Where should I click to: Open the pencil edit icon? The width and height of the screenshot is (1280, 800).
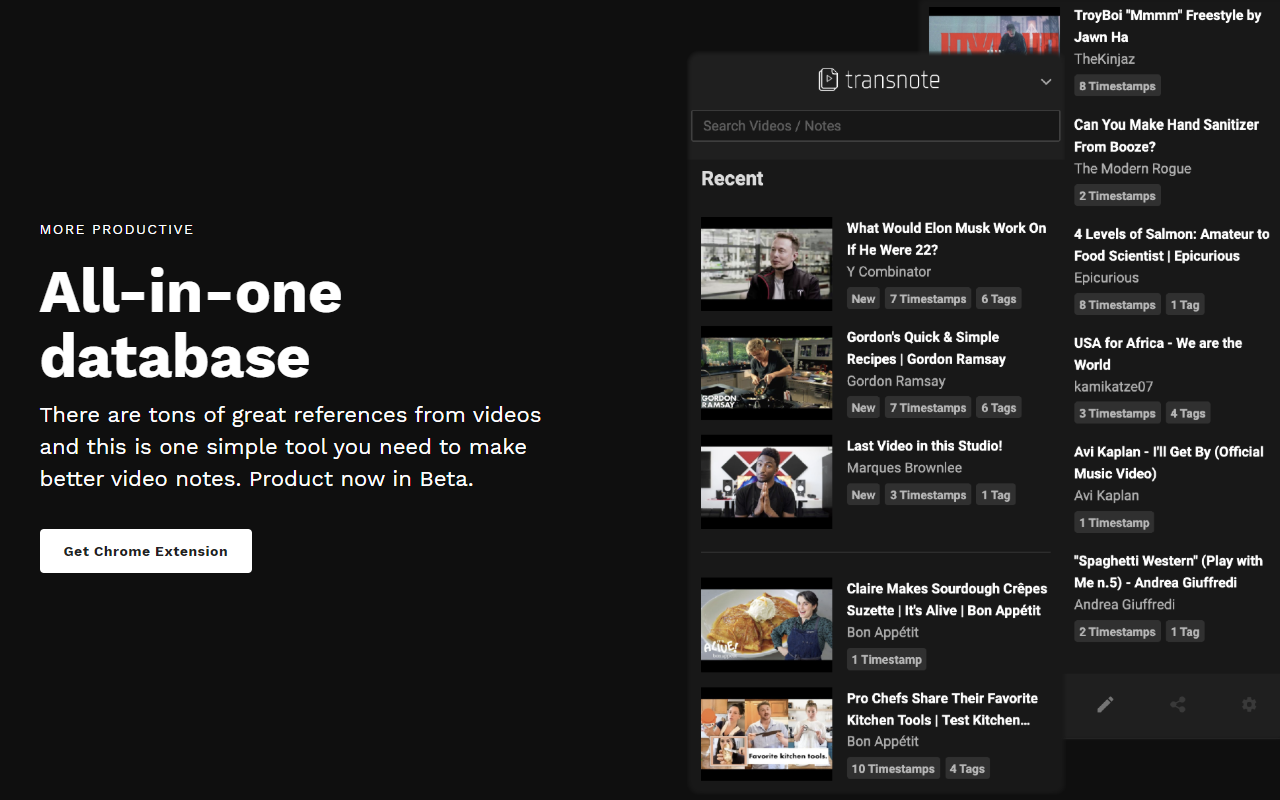(x=1105, y=705)
